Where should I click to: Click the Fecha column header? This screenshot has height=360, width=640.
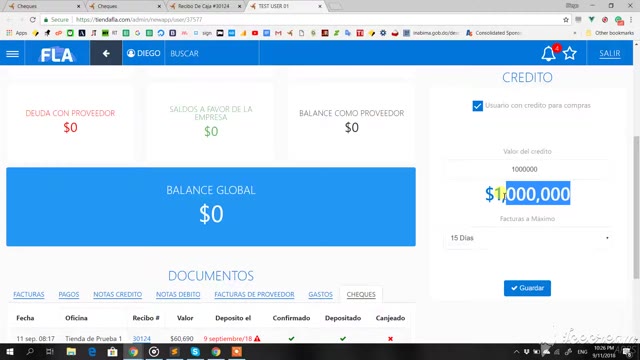(25, 318)
